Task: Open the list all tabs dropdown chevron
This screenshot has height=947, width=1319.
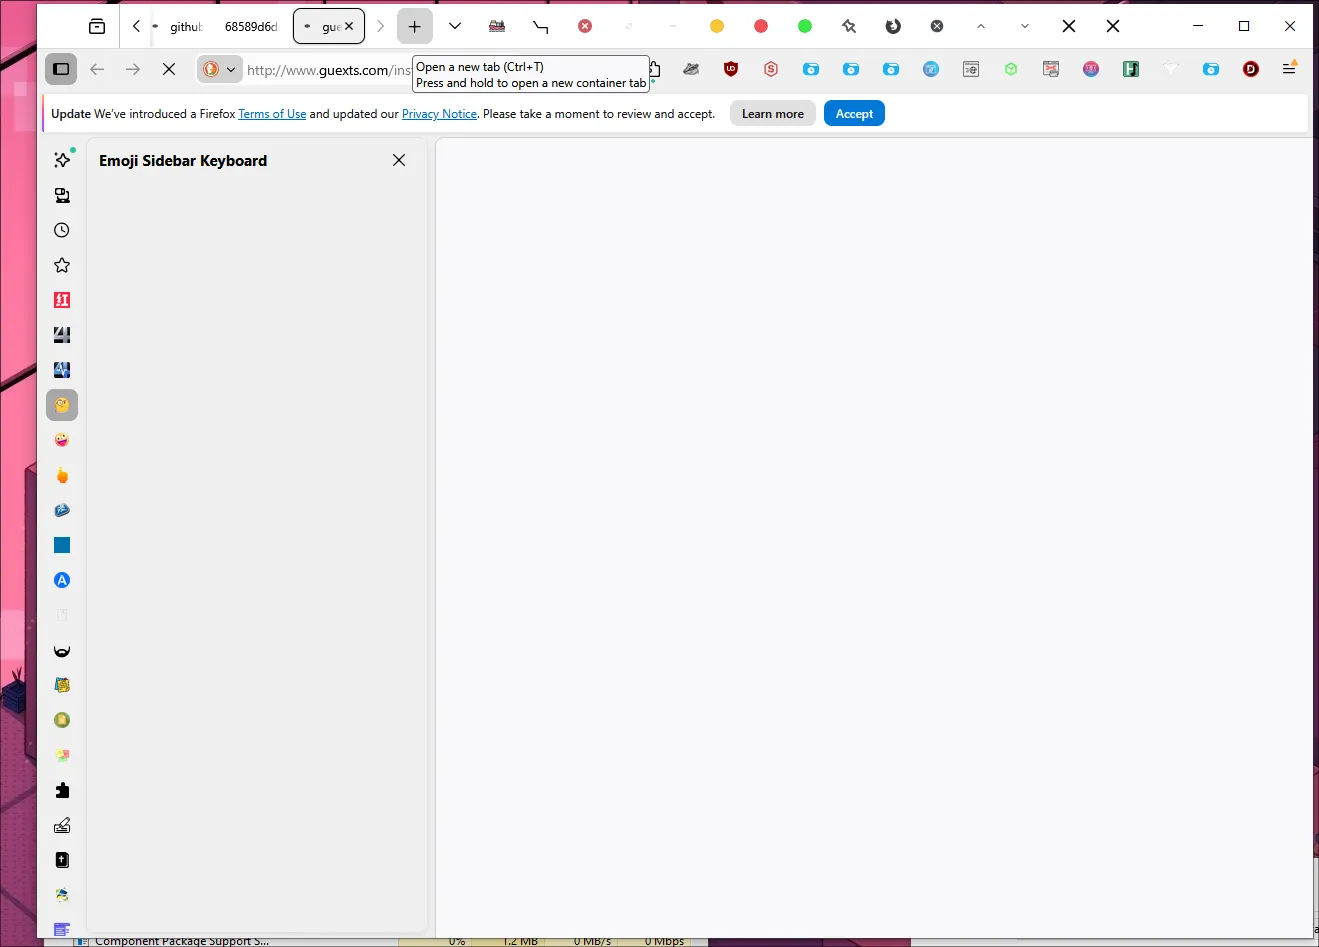Action: (x=455, y=26)
